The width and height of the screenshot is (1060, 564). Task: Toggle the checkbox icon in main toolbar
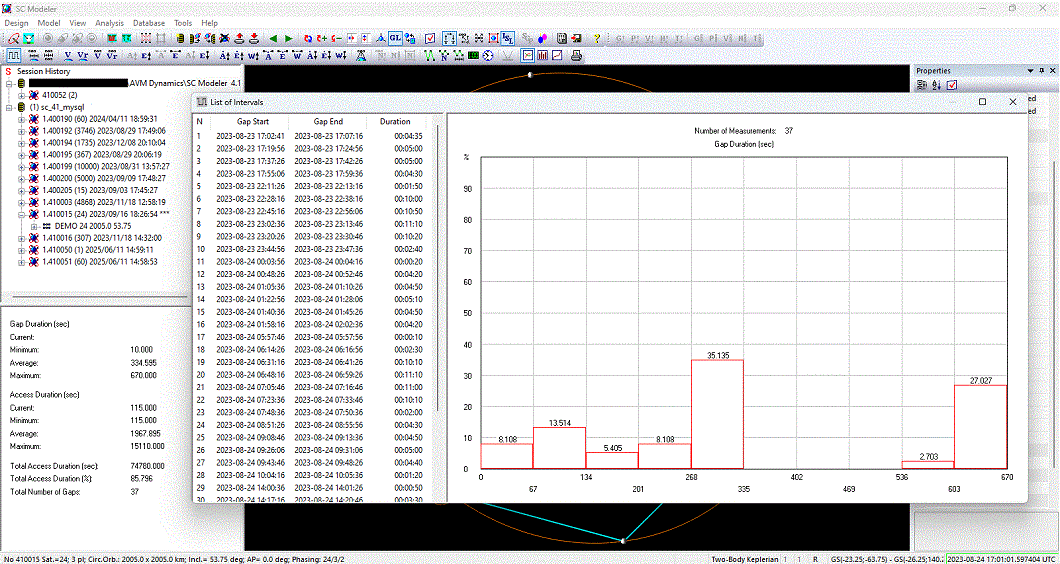tap(429, 38)
